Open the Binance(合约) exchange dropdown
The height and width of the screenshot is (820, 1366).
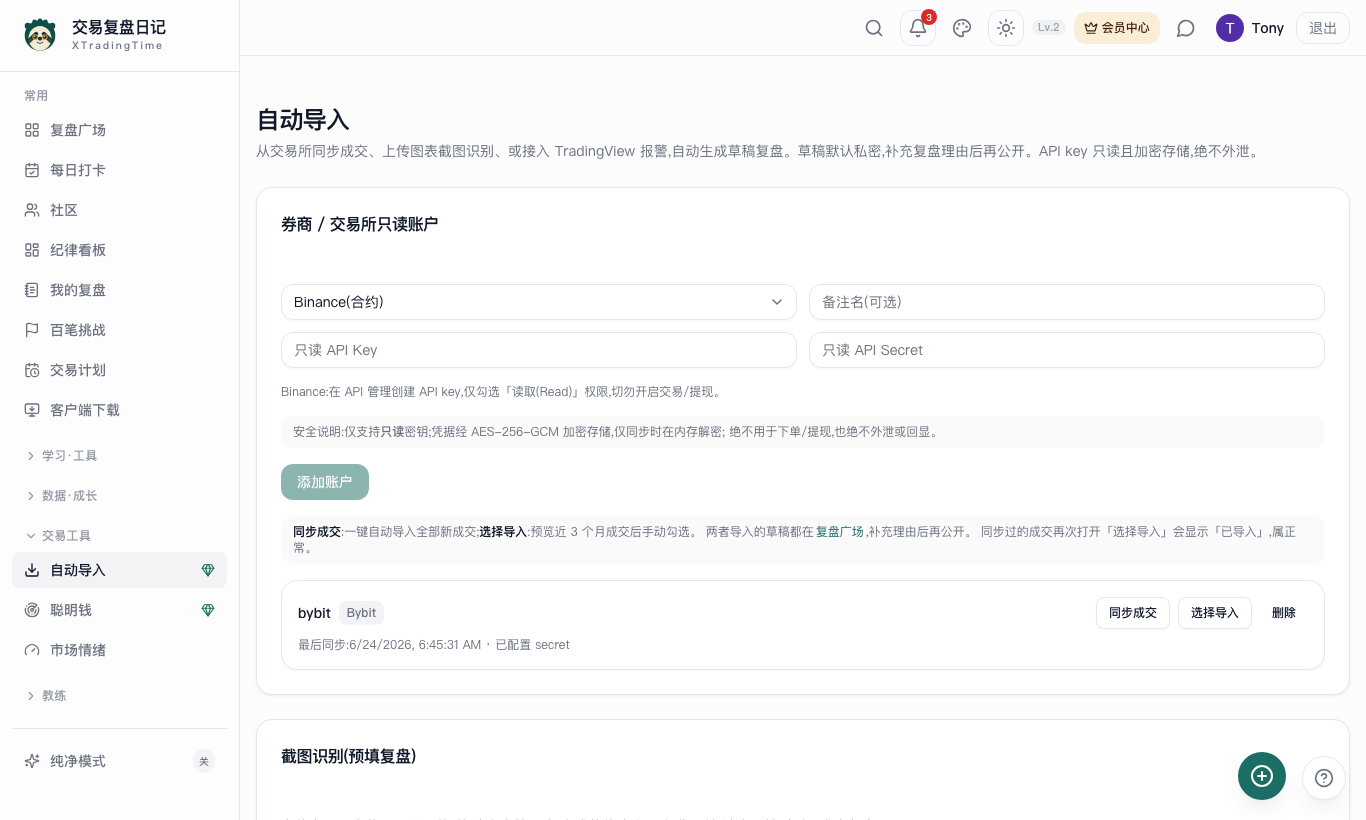pos(539,302)
